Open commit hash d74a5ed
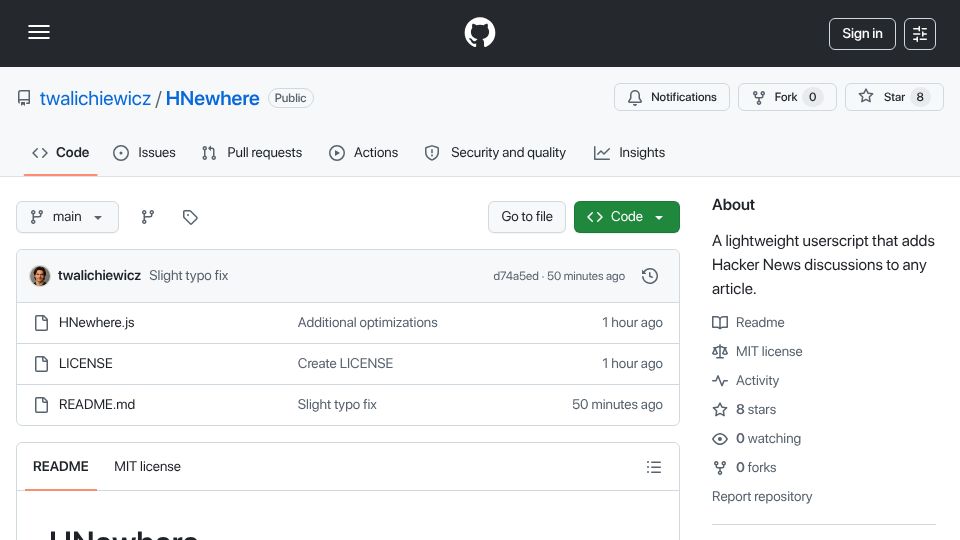960x540 pixels. 516,276
